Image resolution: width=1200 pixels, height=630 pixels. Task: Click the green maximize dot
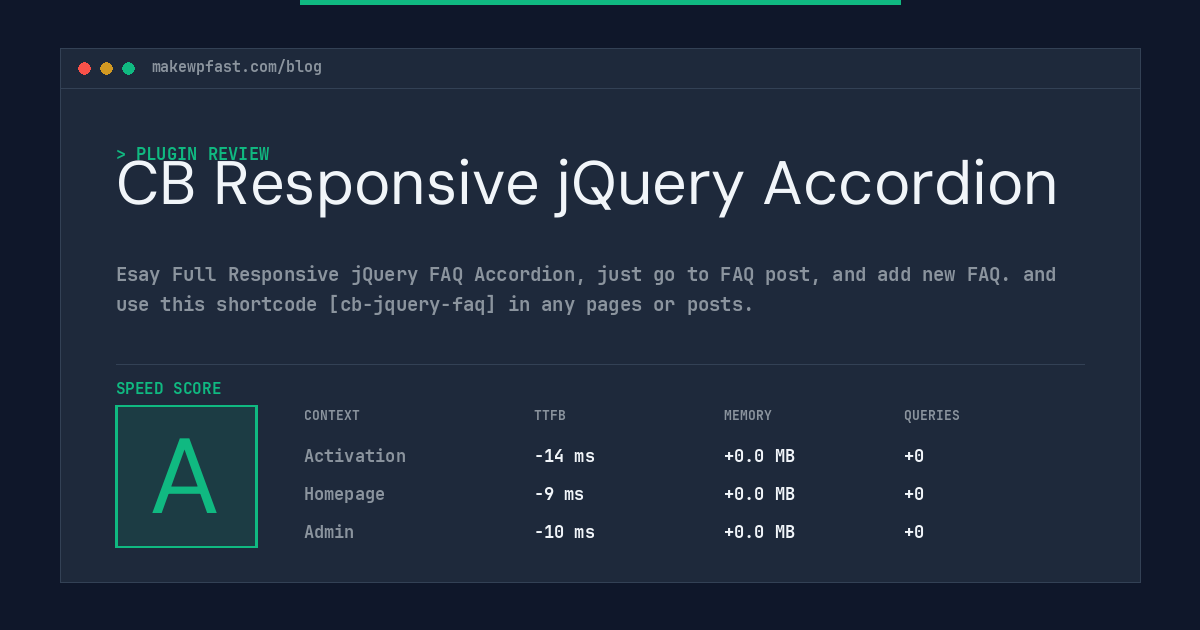pyautogui.click(x=128, y=68)
